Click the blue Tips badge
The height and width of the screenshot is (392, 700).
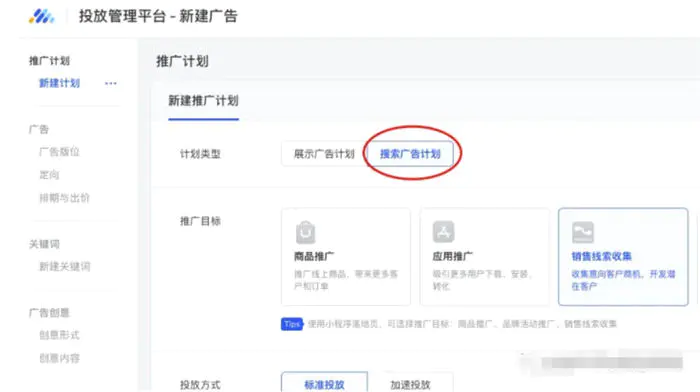pyautogui.click(x=292, y=324)
